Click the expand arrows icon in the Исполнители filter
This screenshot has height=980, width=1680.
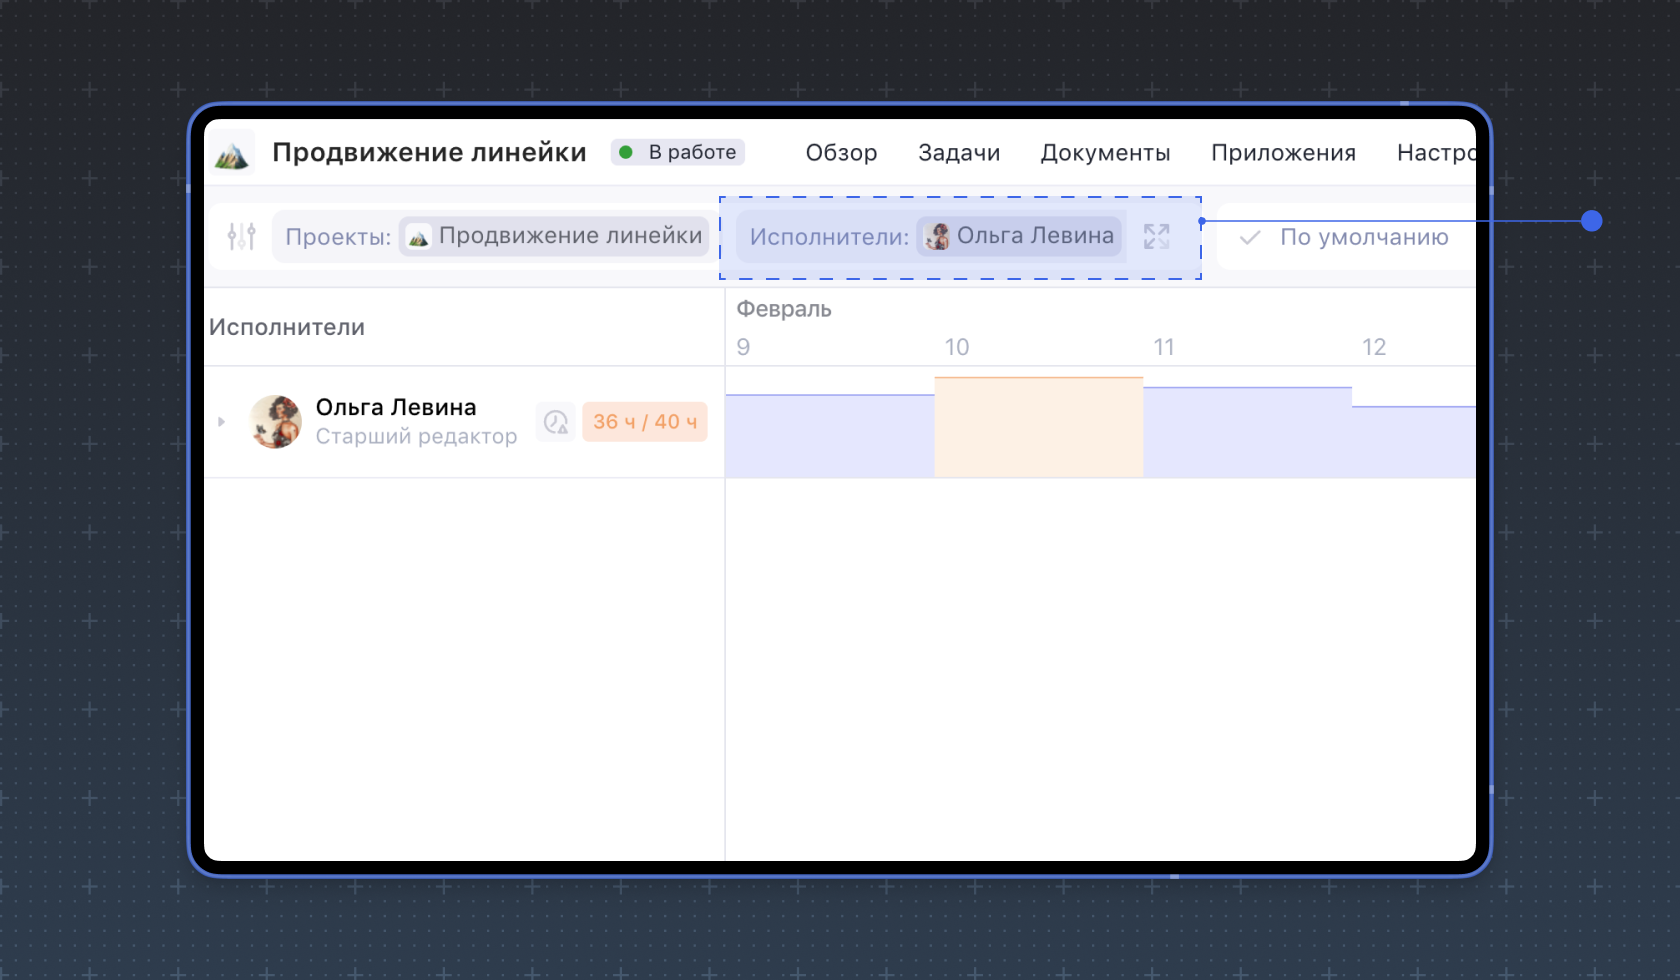[1156, 237]
